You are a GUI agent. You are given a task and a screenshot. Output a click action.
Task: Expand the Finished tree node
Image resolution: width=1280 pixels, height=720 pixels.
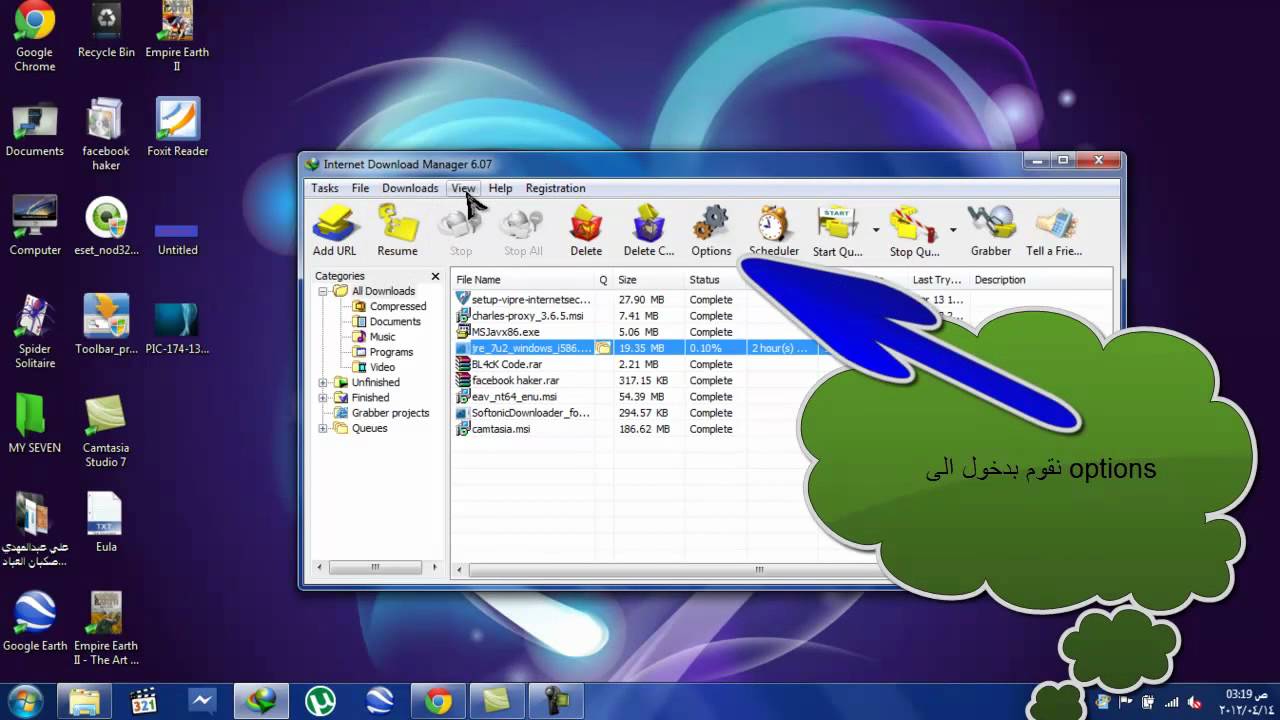coord(323,397)
